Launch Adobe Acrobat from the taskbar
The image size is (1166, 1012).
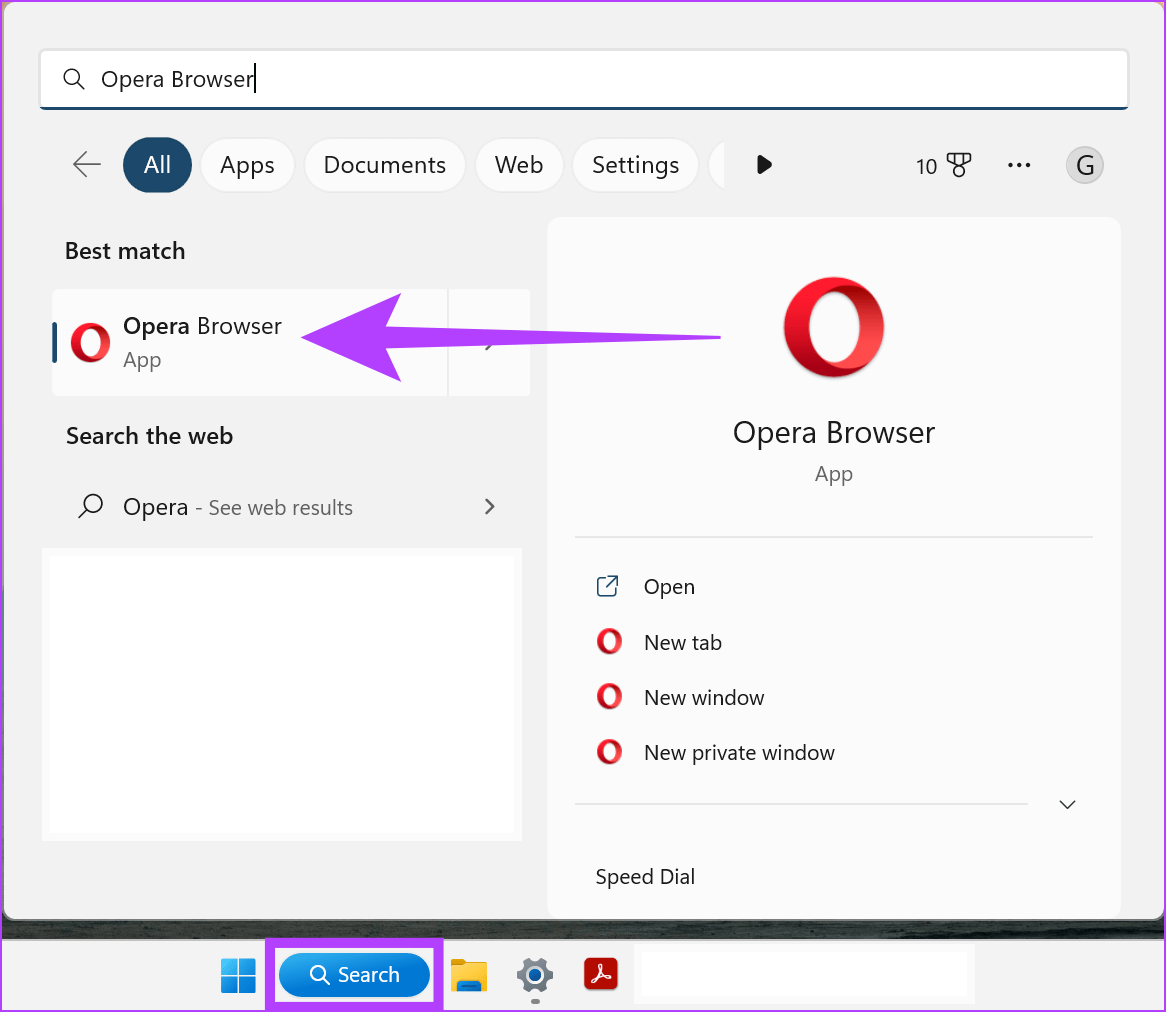point(600,974)
